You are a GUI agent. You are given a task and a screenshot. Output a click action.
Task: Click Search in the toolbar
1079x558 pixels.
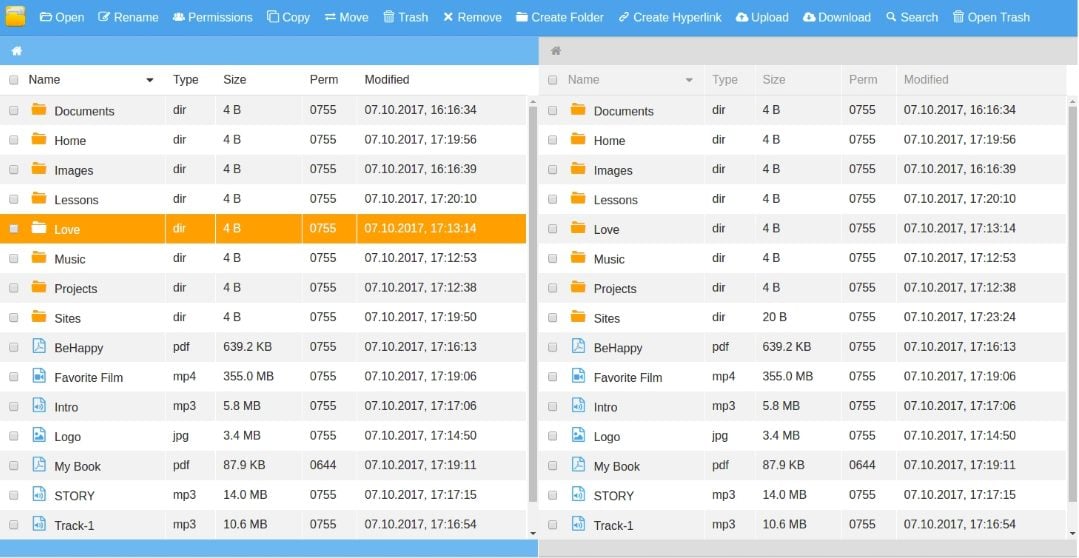point(912,17)
